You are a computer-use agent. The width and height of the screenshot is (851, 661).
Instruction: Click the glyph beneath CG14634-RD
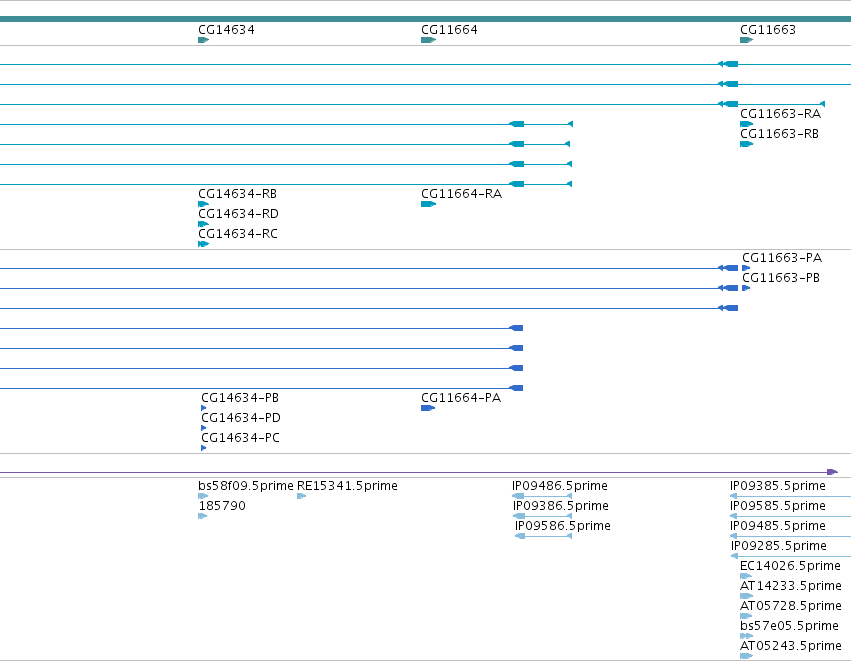tap(204, 224)
